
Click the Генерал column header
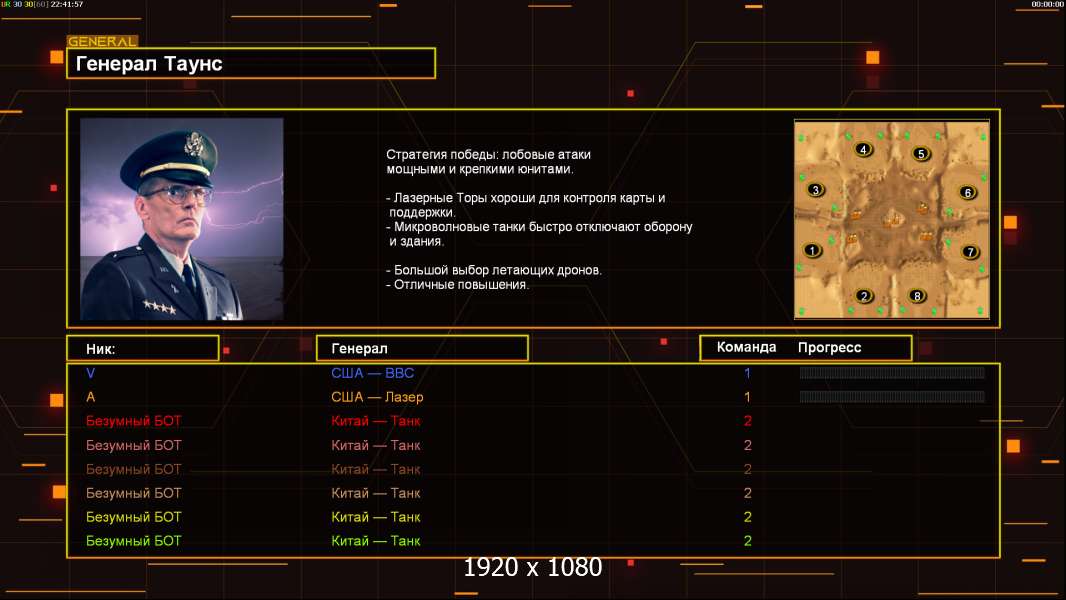coord(422,349)
